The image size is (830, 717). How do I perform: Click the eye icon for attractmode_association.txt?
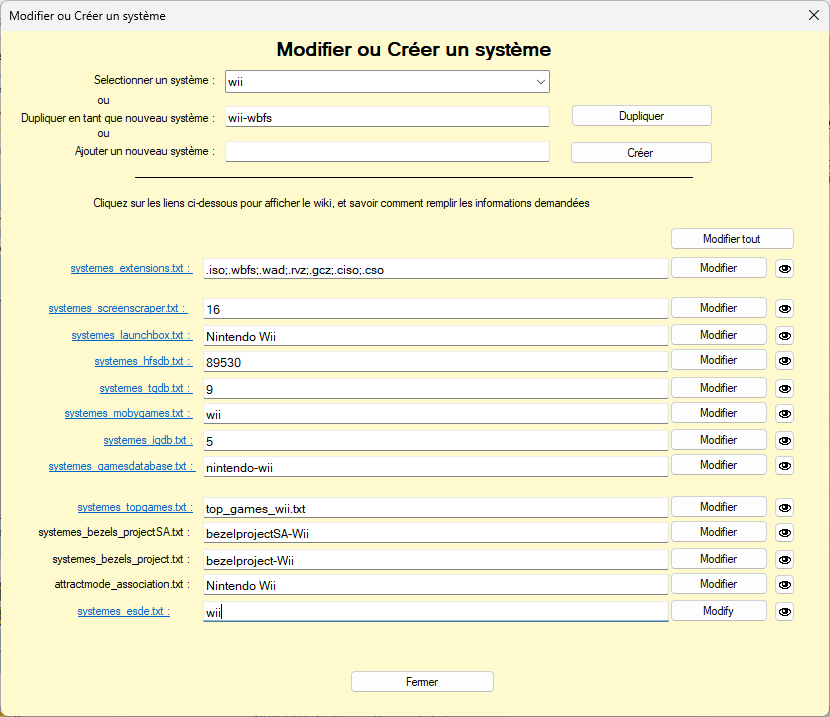784,584
